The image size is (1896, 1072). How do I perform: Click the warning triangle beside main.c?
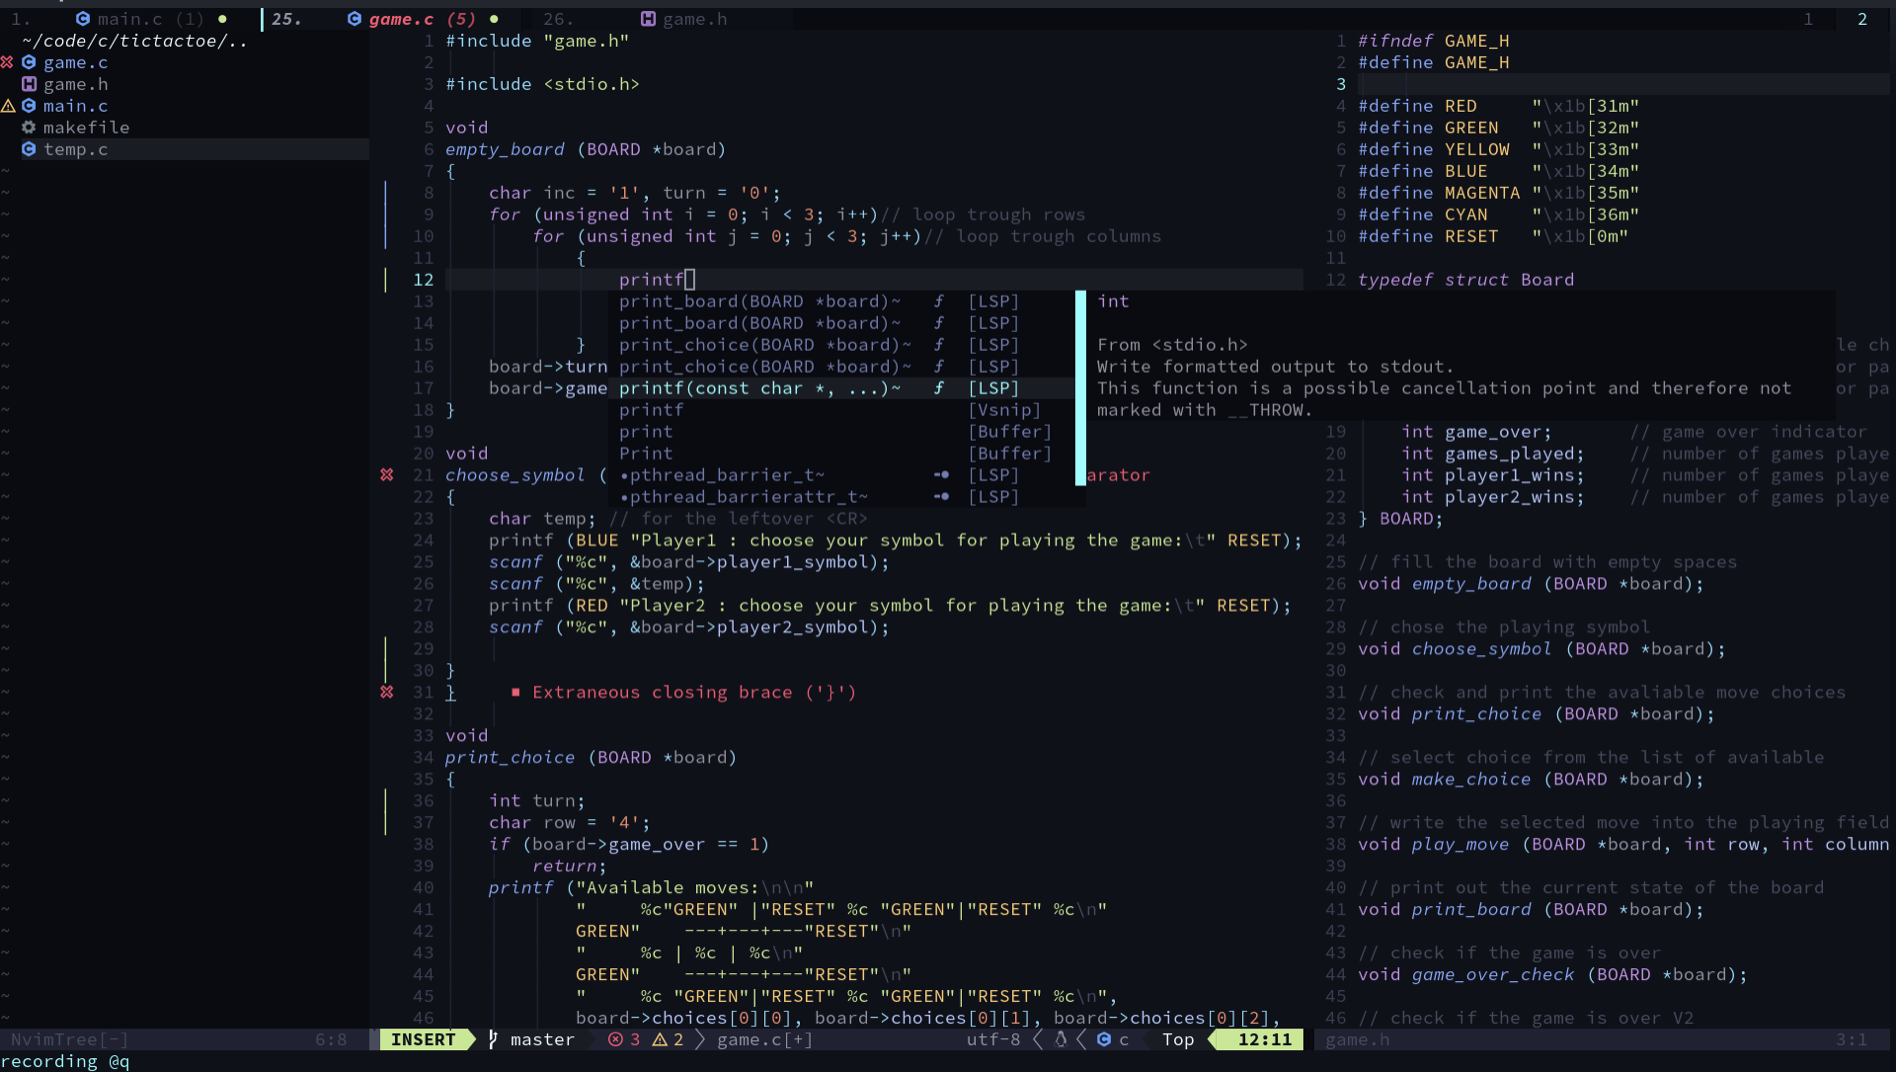(x=8, y=106)
